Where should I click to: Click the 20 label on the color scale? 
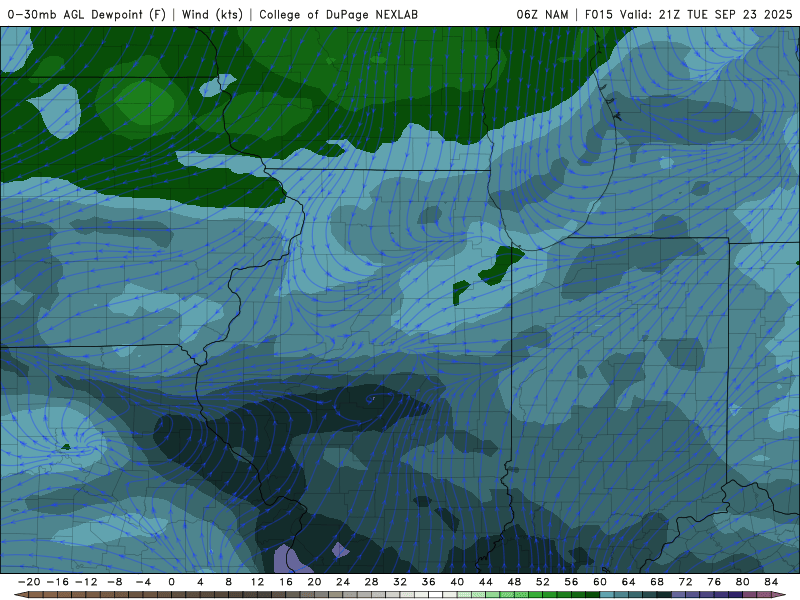(314, 582)
